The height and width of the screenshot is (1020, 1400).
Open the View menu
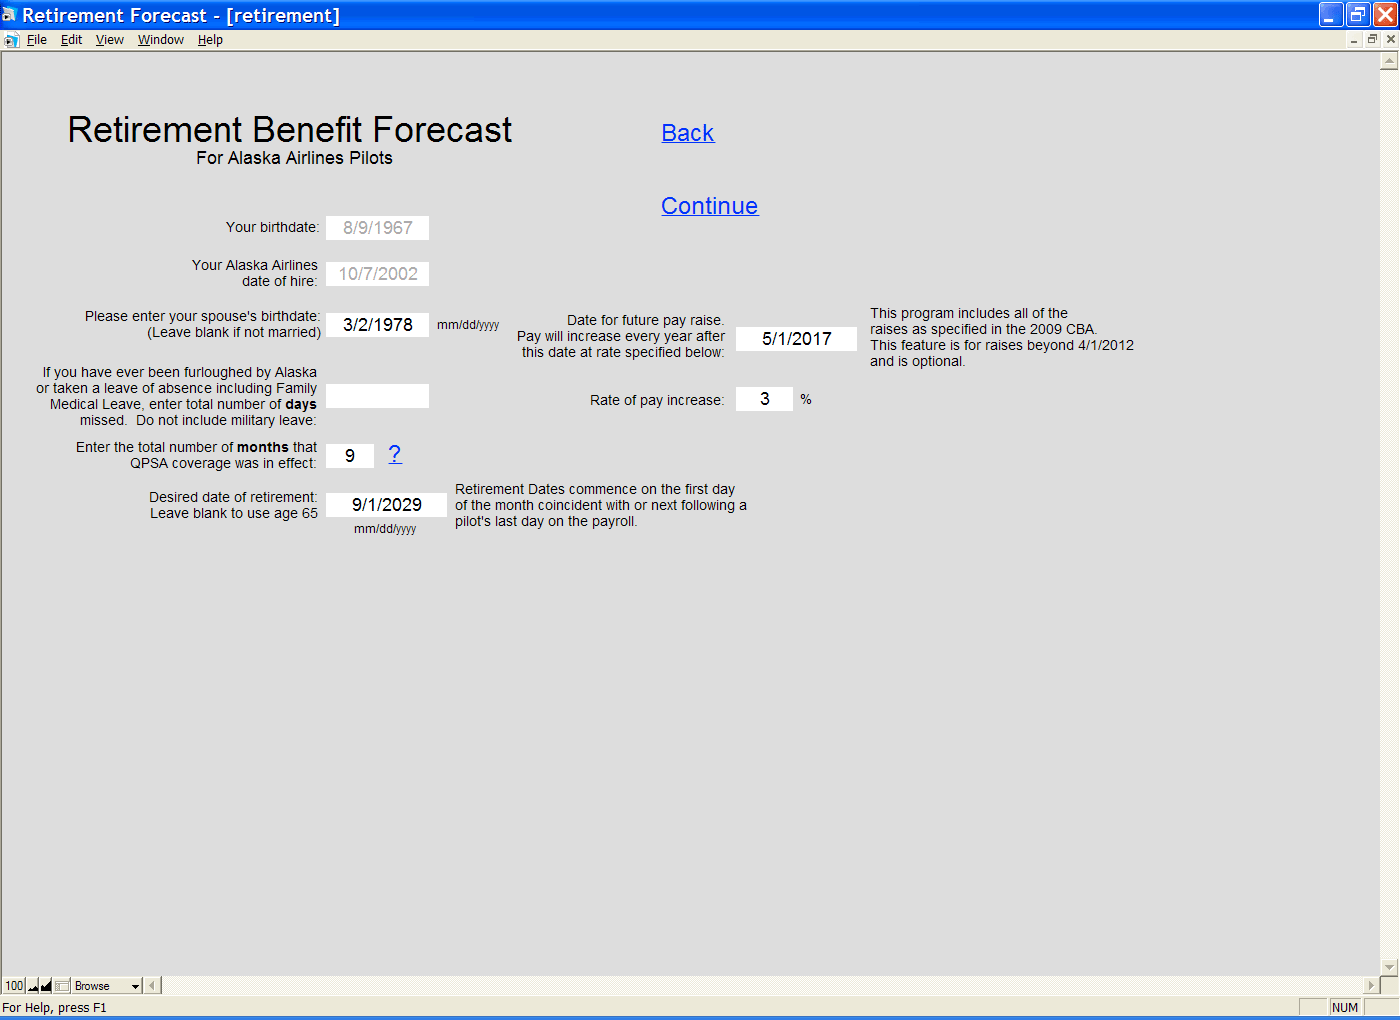click(110, 40)
